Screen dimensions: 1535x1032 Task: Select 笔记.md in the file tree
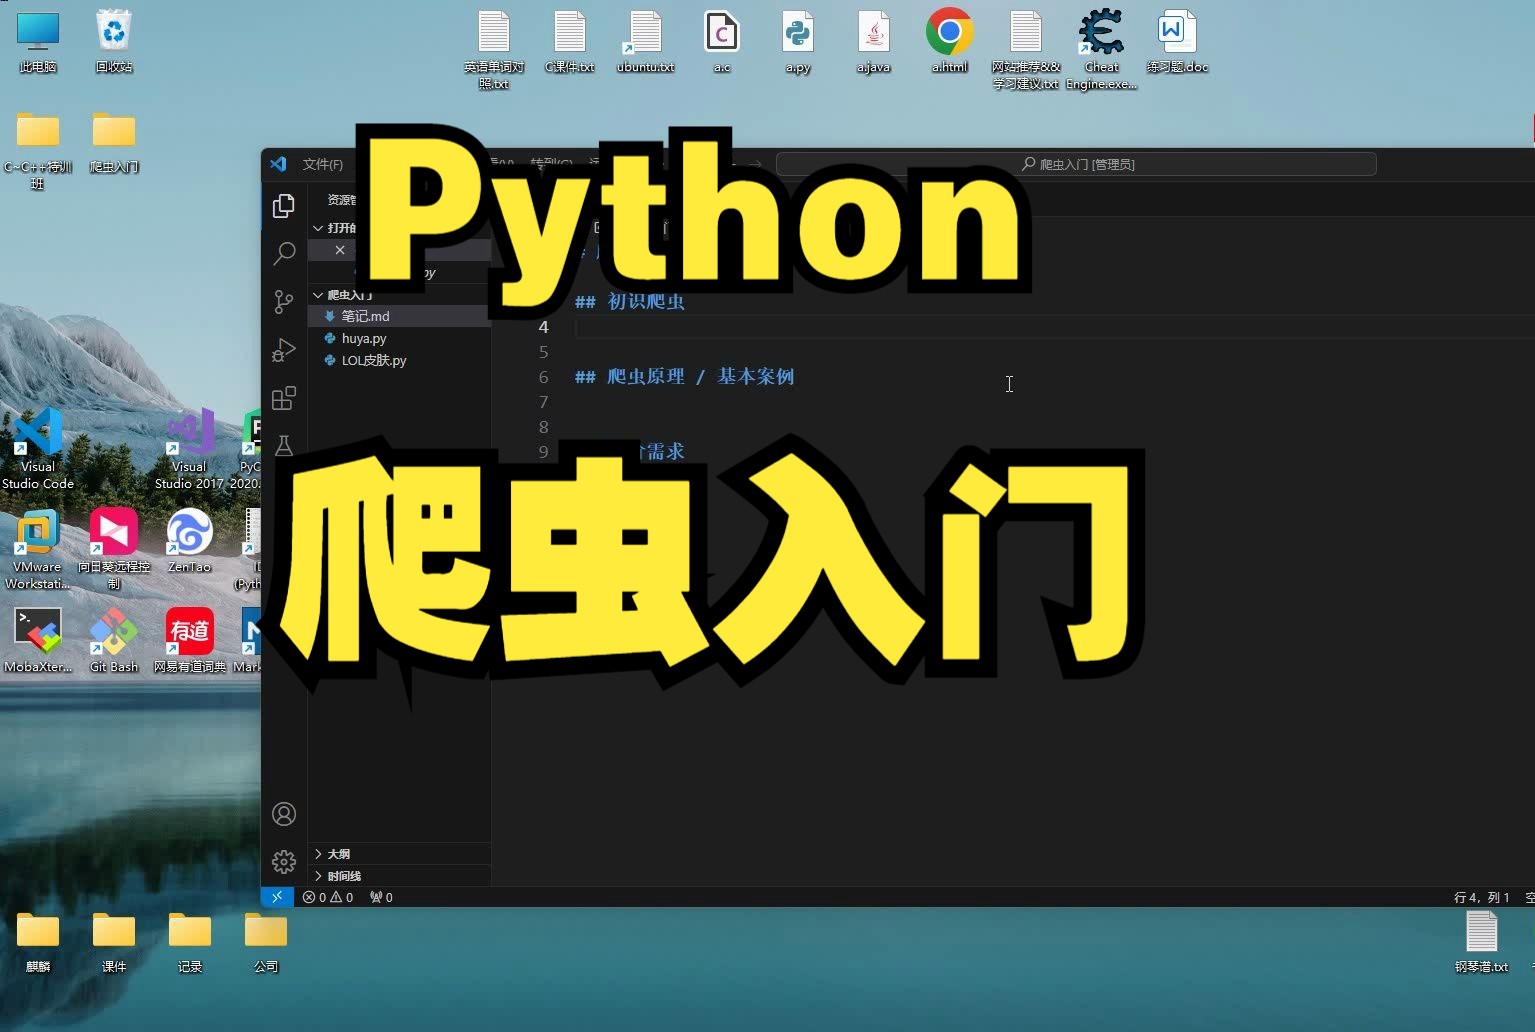coord(399,316)
